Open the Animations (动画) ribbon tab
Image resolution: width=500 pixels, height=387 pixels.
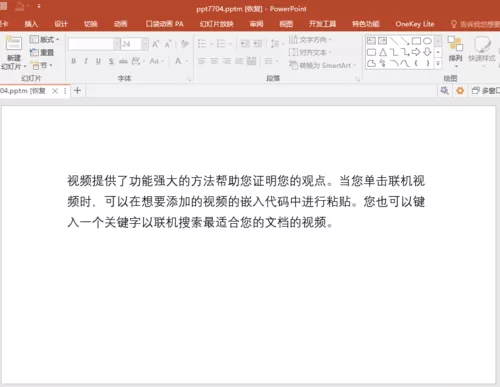pyautogui.click(x=120, y=24)
